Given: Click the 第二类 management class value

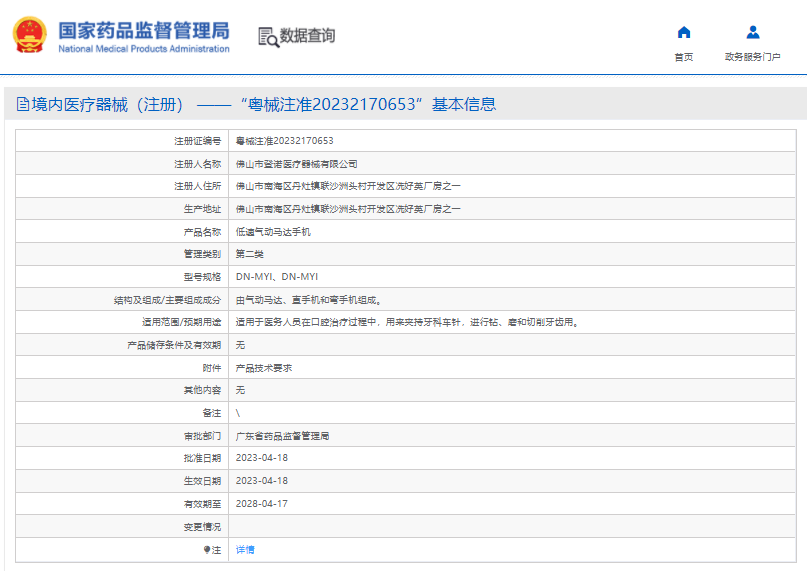Looking at the screenshot, I should 250,254.
